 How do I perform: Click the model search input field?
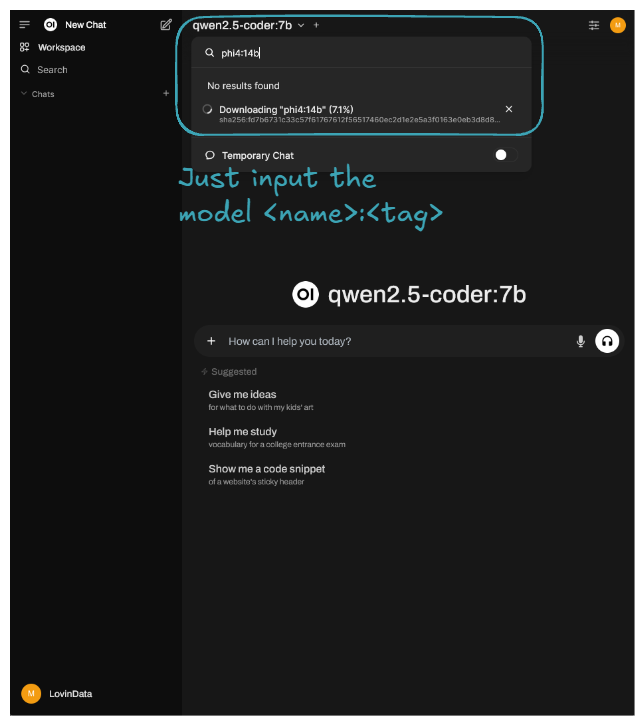(360, 53)
